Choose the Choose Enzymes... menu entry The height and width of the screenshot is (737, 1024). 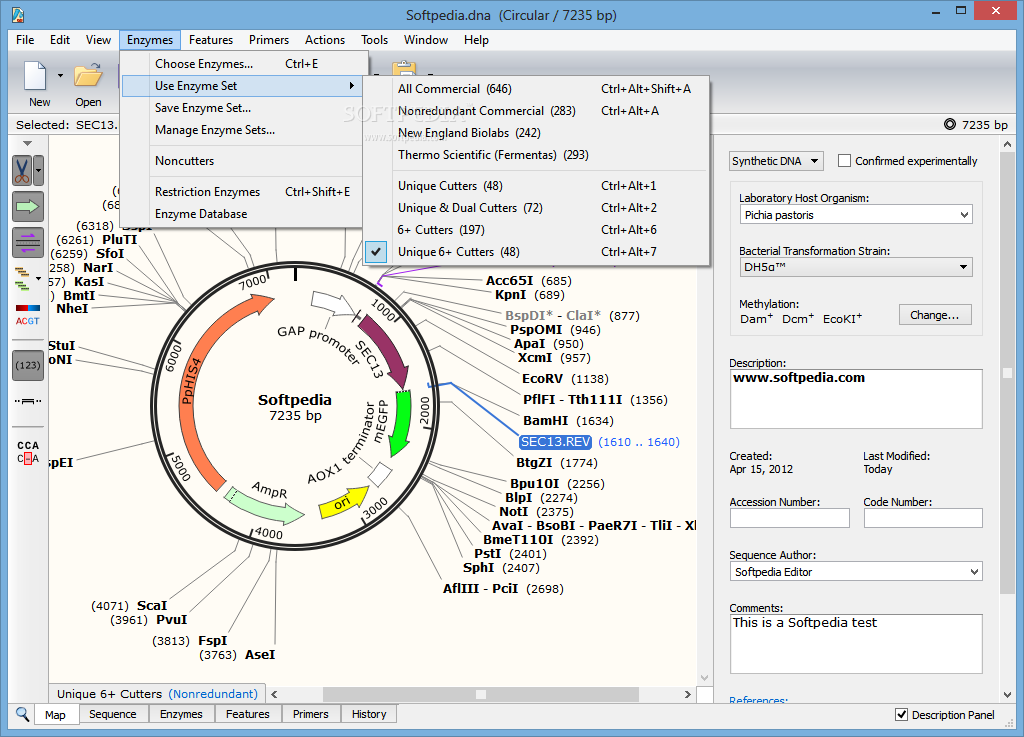242,64
